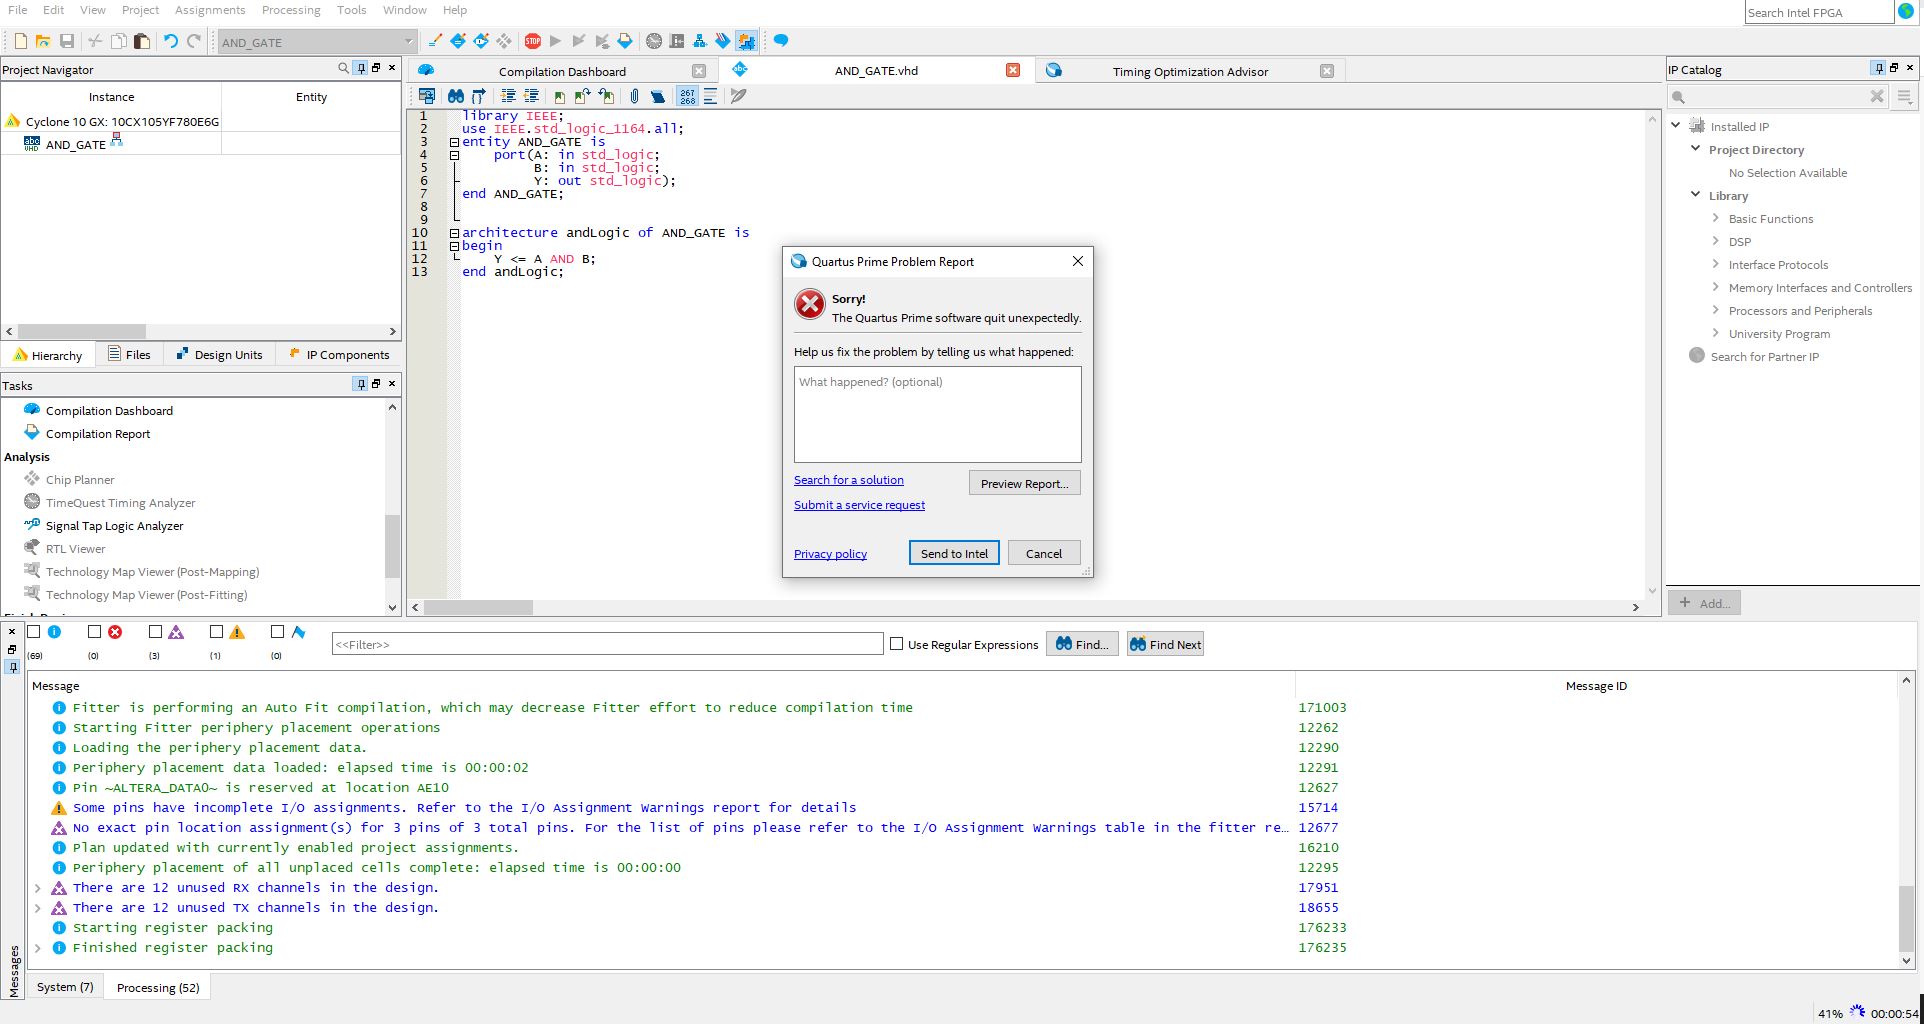
Task: Toggle line numbers 267/268 icon in editor
Action: click(688, 96)
